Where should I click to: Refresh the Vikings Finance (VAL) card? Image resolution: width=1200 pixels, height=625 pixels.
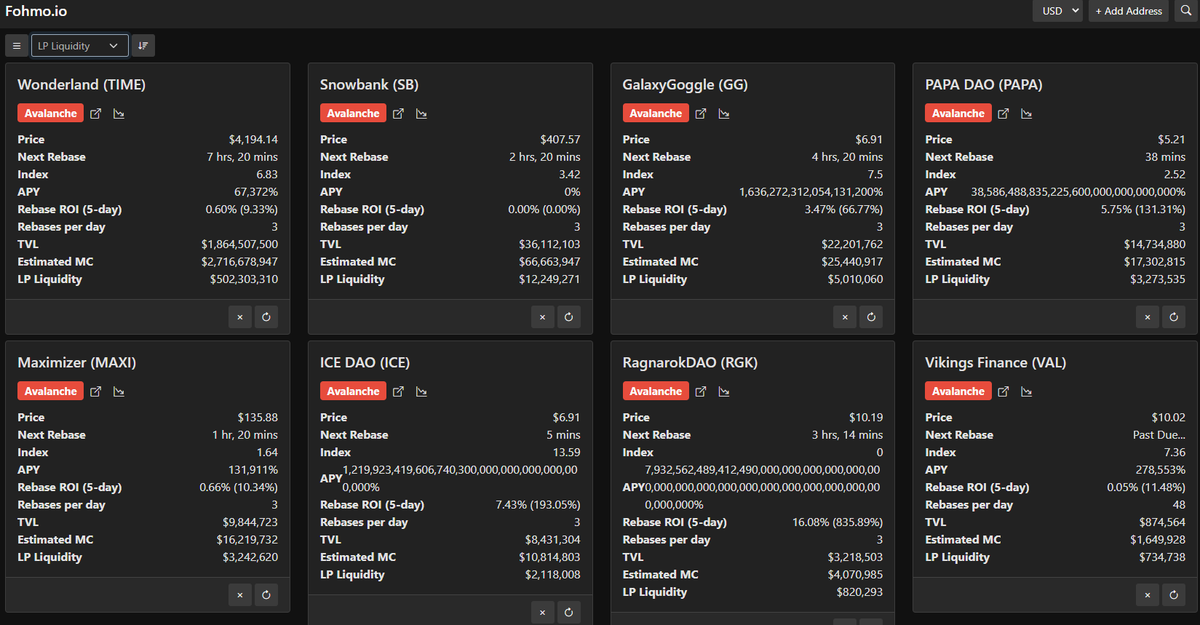1174,595
